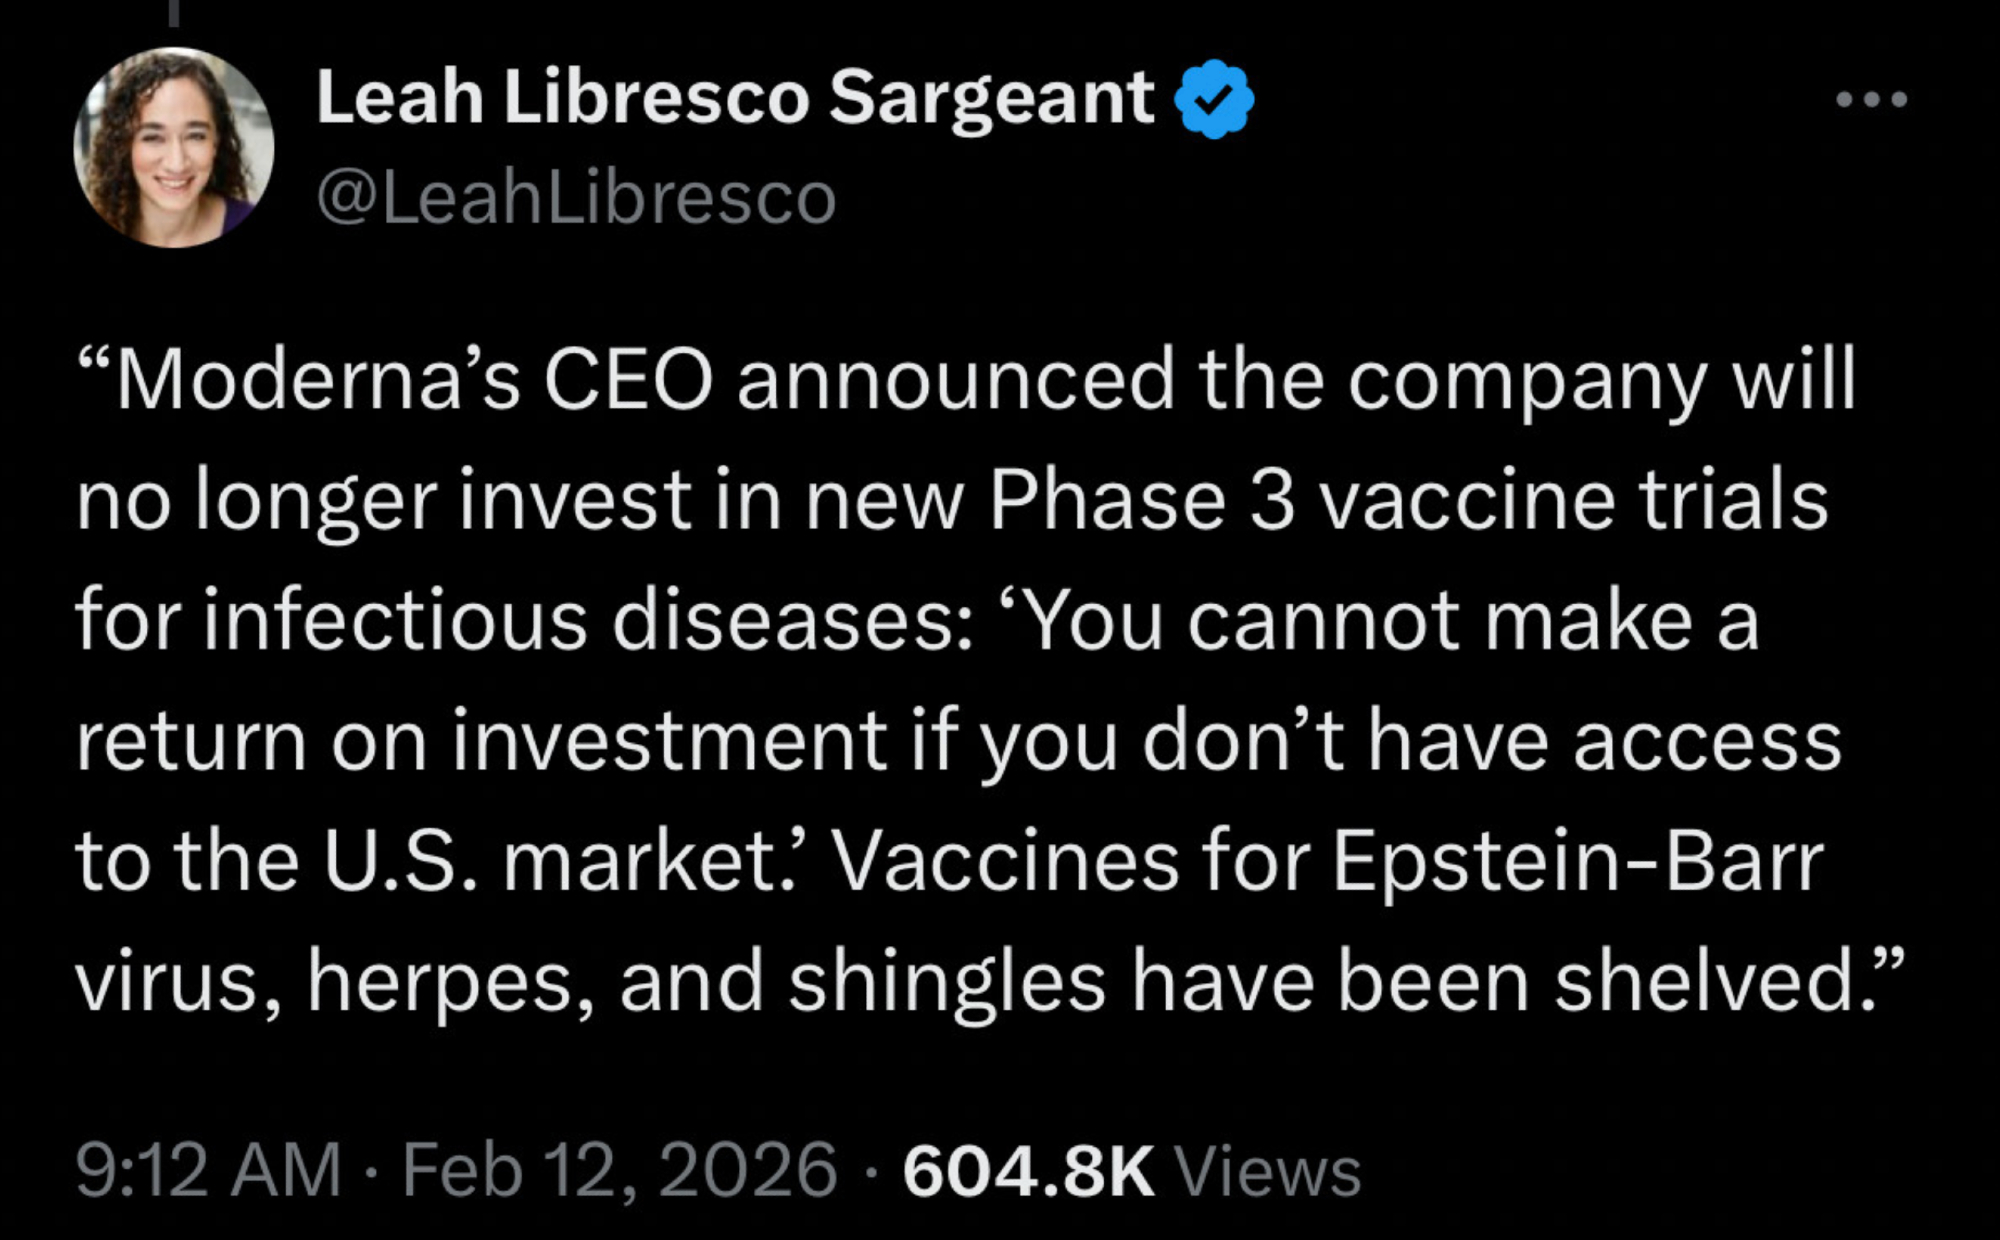Click "return on investment" in the tweet
Screen dimensions: 2000x1240
coord(480,741)
